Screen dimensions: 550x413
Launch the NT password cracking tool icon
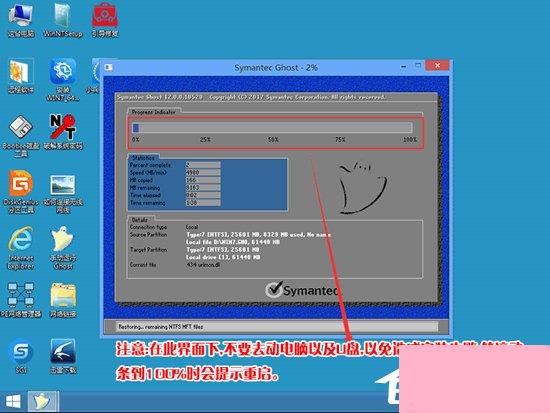pyautogui.click(x=63, y=132)
